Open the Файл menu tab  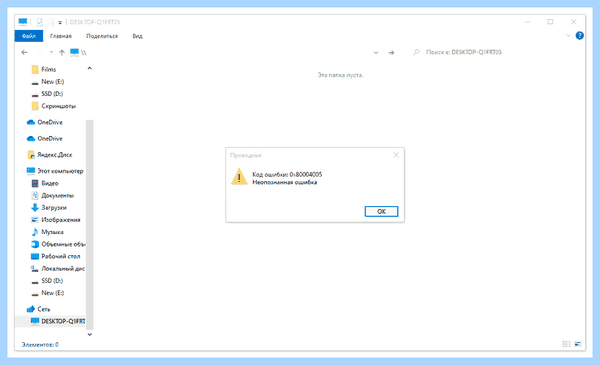[29, 36]
